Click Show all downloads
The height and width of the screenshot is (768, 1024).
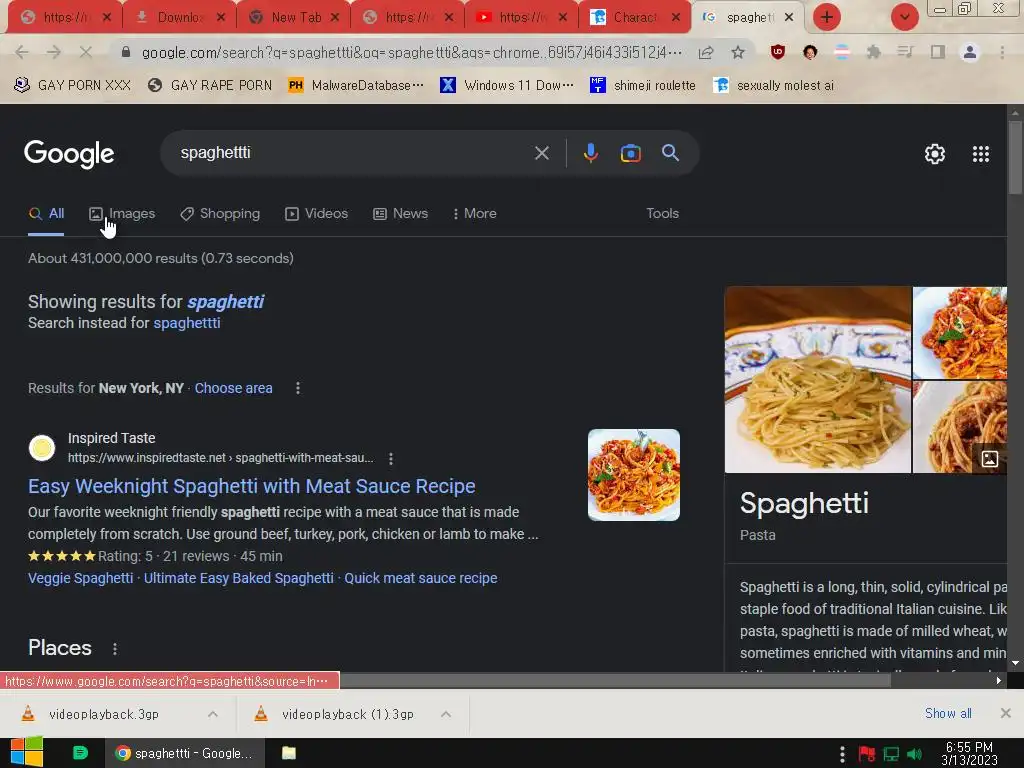(948, 713)
